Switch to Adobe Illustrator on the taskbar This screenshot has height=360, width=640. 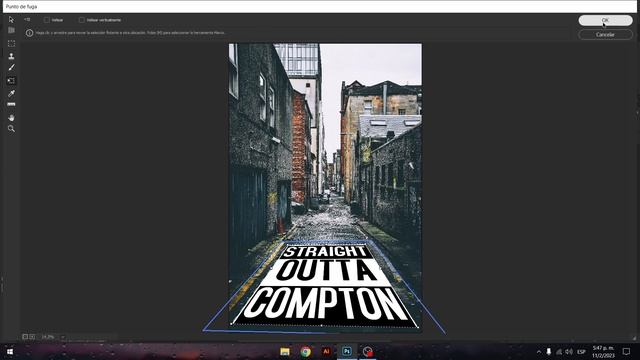(x=326, y=351)
